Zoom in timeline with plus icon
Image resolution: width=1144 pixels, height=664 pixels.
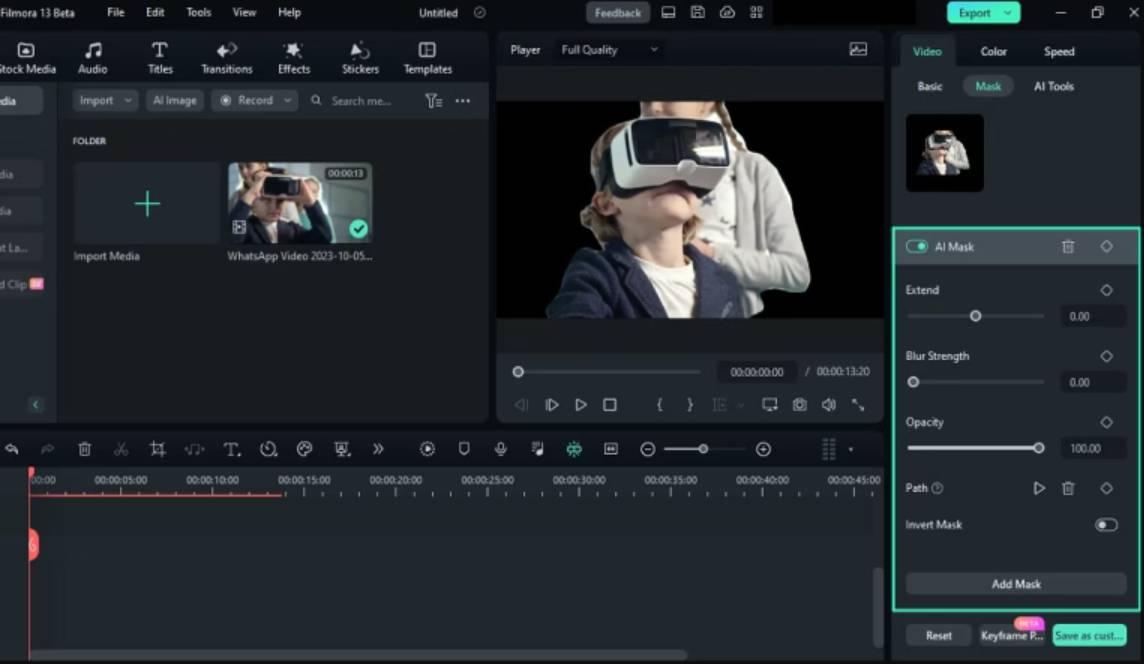pyautogui.click(x=763, y=449)
